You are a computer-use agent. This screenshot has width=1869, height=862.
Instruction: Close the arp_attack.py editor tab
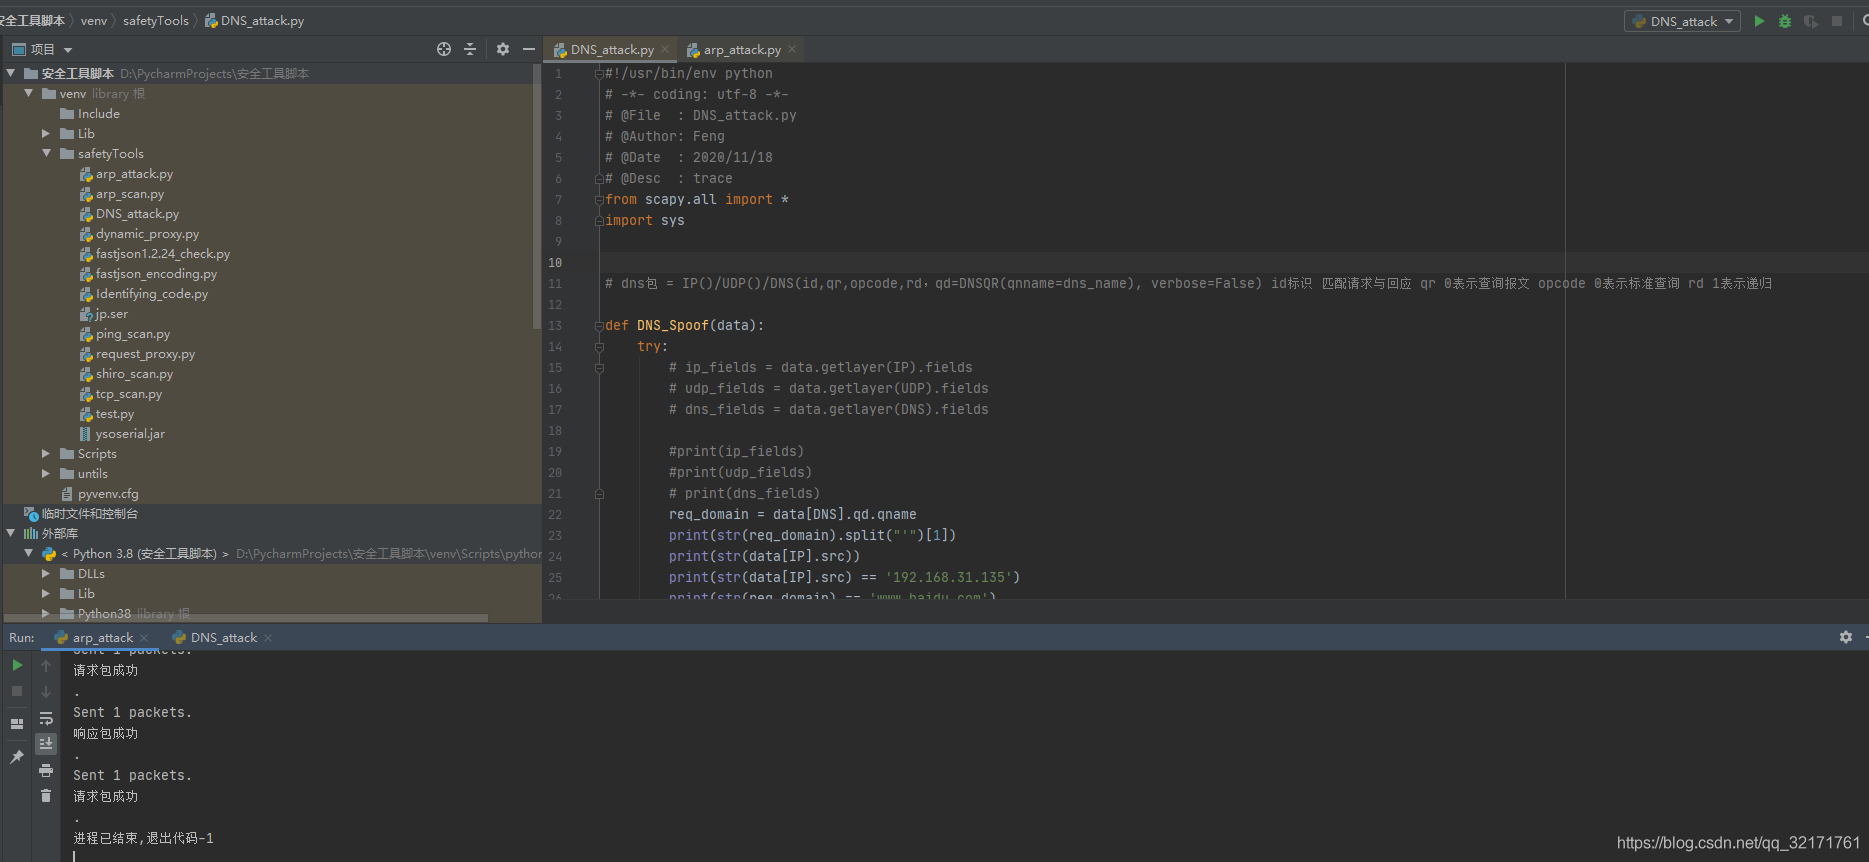click(792, 49)
